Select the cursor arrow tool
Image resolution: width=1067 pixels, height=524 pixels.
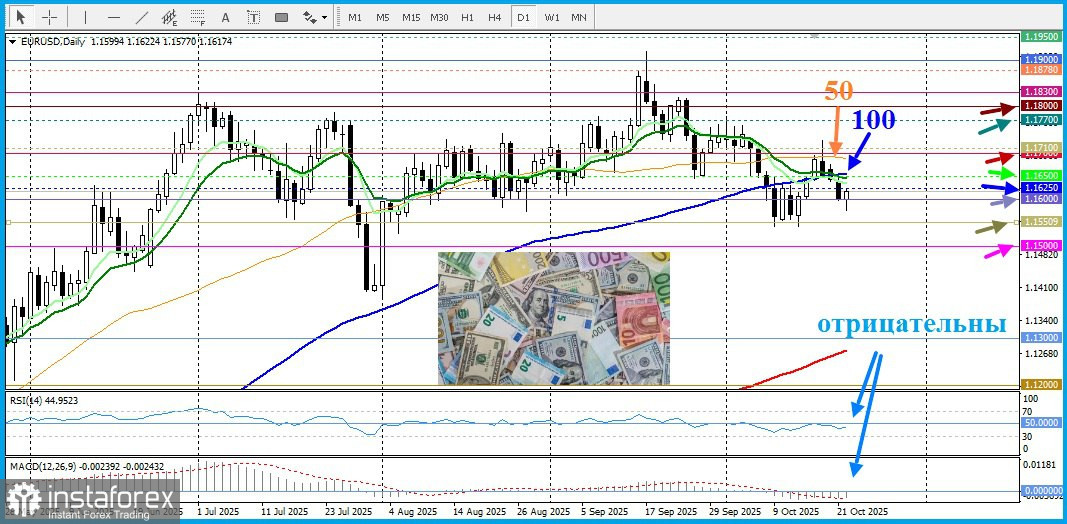(20, 17)
